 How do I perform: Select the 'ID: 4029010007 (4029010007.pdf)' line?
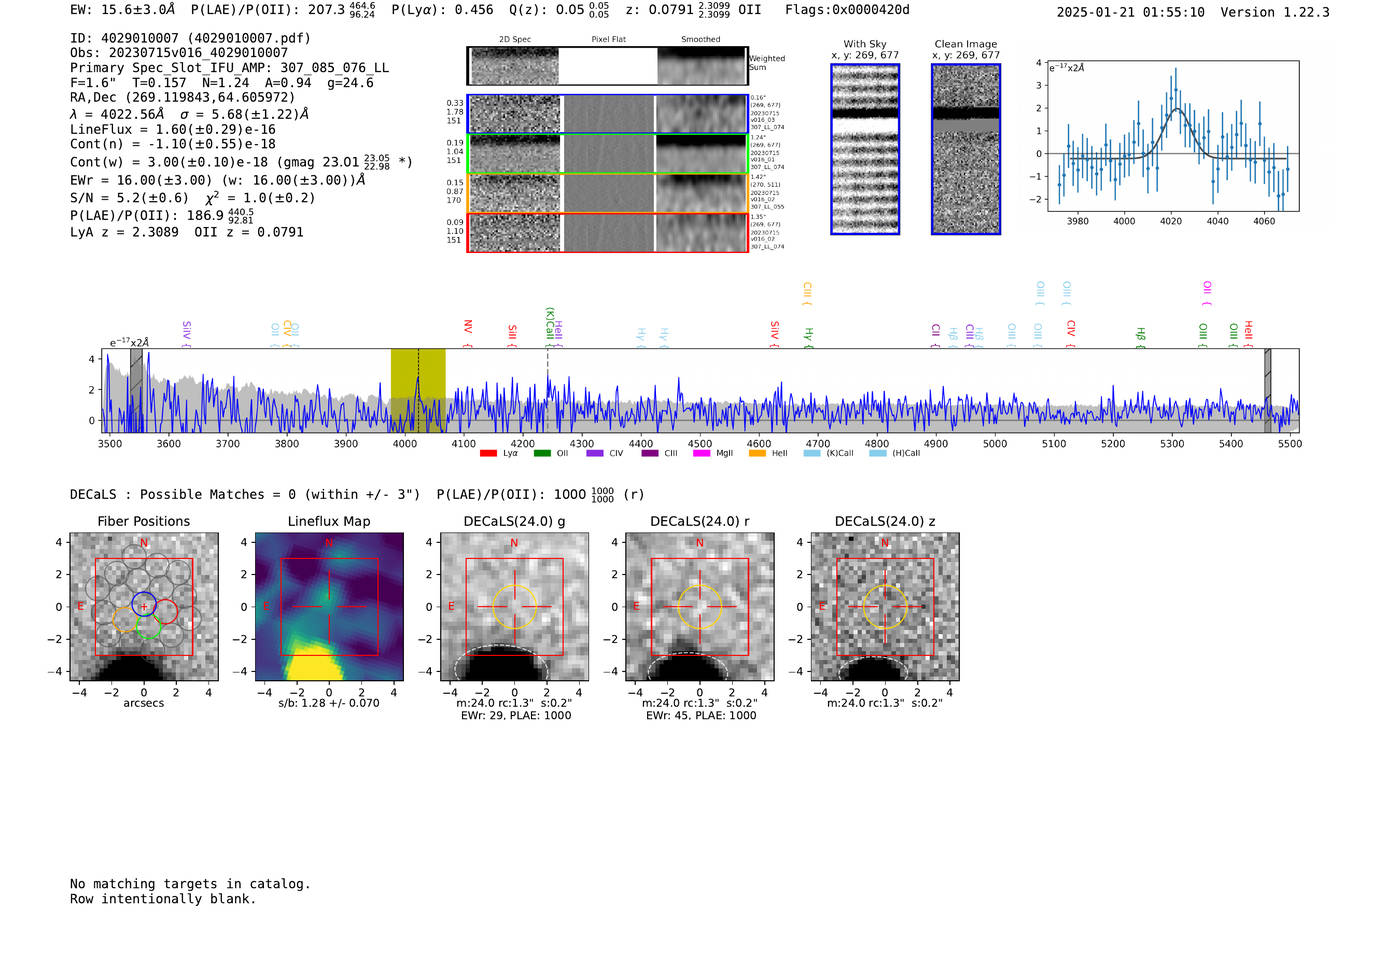coord(190,38)
